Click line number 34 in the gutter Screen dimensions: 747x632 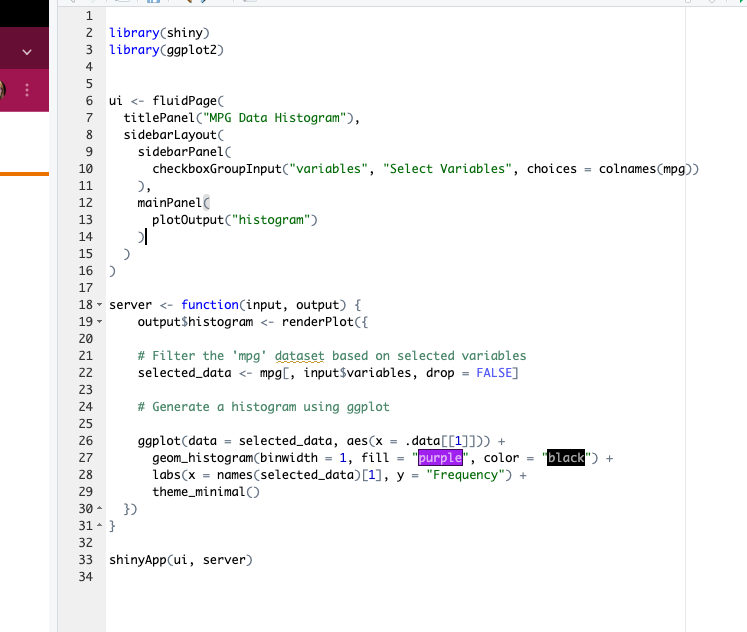coord(86,577)
